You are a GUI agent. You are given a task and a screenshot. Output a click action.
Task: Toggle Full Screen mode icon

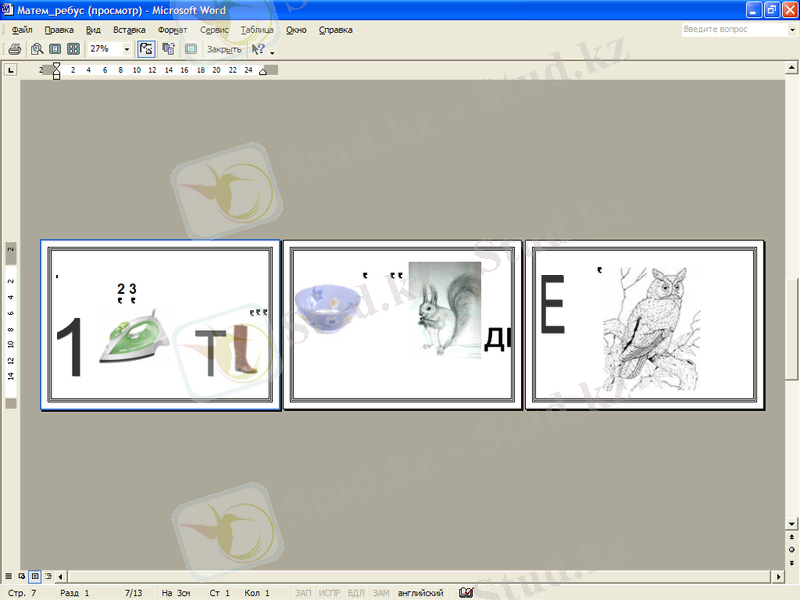coord(190,49)
